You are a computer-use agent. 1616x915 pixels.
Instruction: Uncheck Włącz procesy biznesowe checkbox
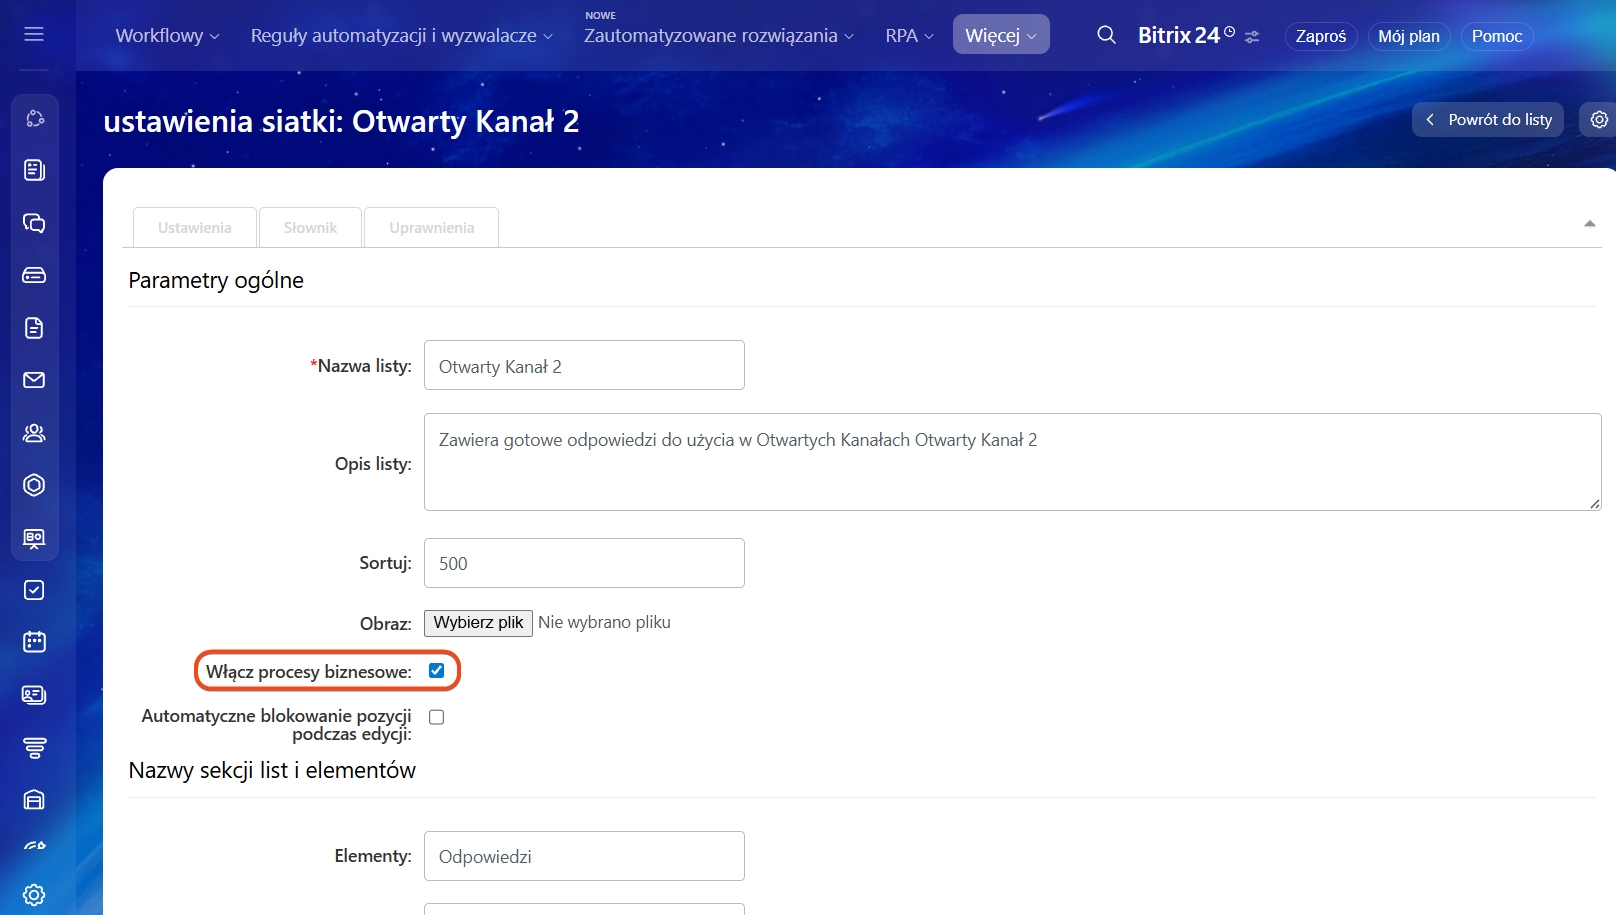437,671
